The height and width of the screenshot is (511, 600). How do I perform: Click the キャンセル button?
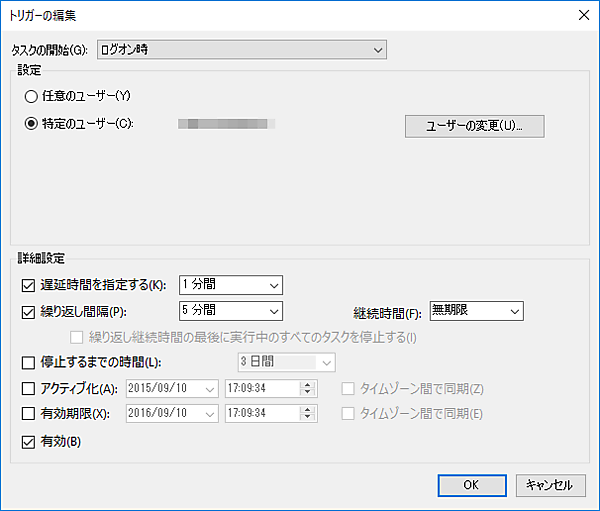[551, 485]
